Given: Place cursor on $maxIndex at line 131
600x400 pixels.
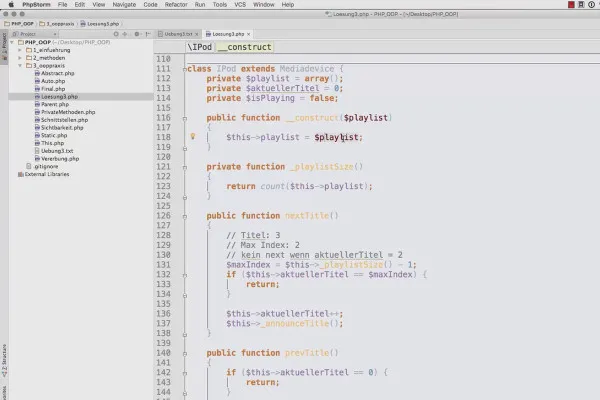Looking at the screenshot, I should coord(248,265).
